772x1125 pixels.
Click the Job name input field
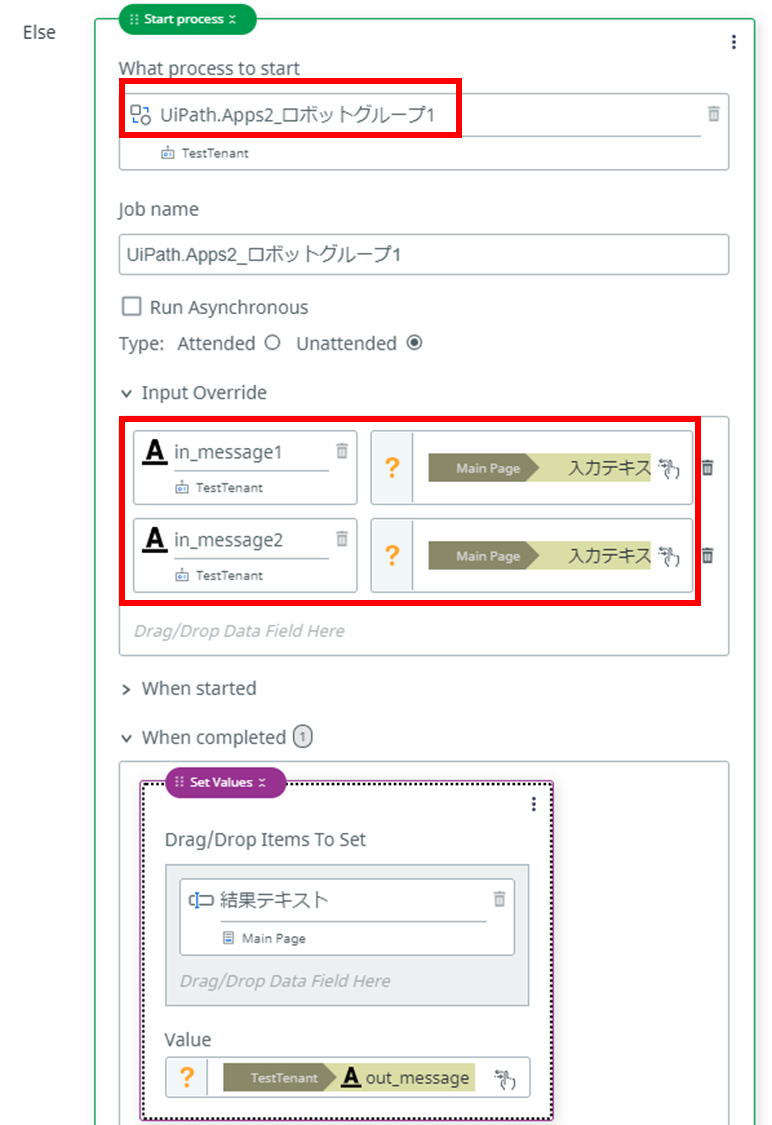(423, 254)
